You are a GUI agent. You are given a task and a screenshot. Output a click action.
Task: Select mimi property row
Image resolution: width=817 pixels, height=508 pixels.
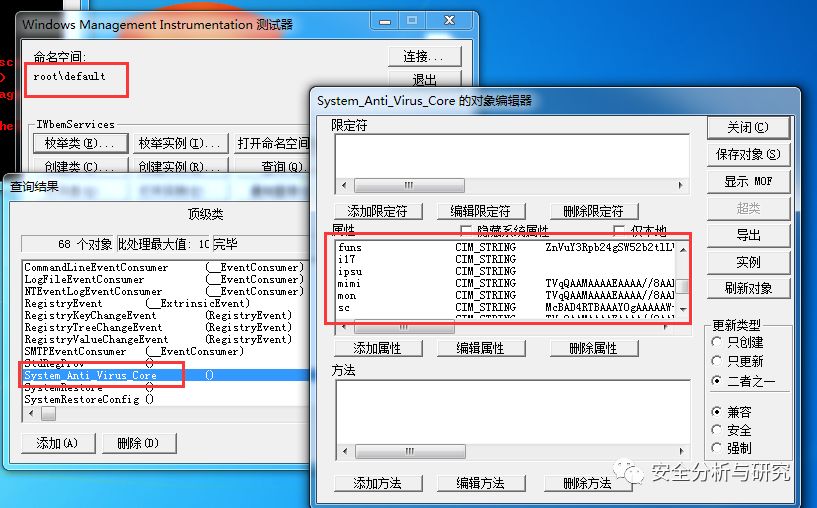click(x=505, y=283)
